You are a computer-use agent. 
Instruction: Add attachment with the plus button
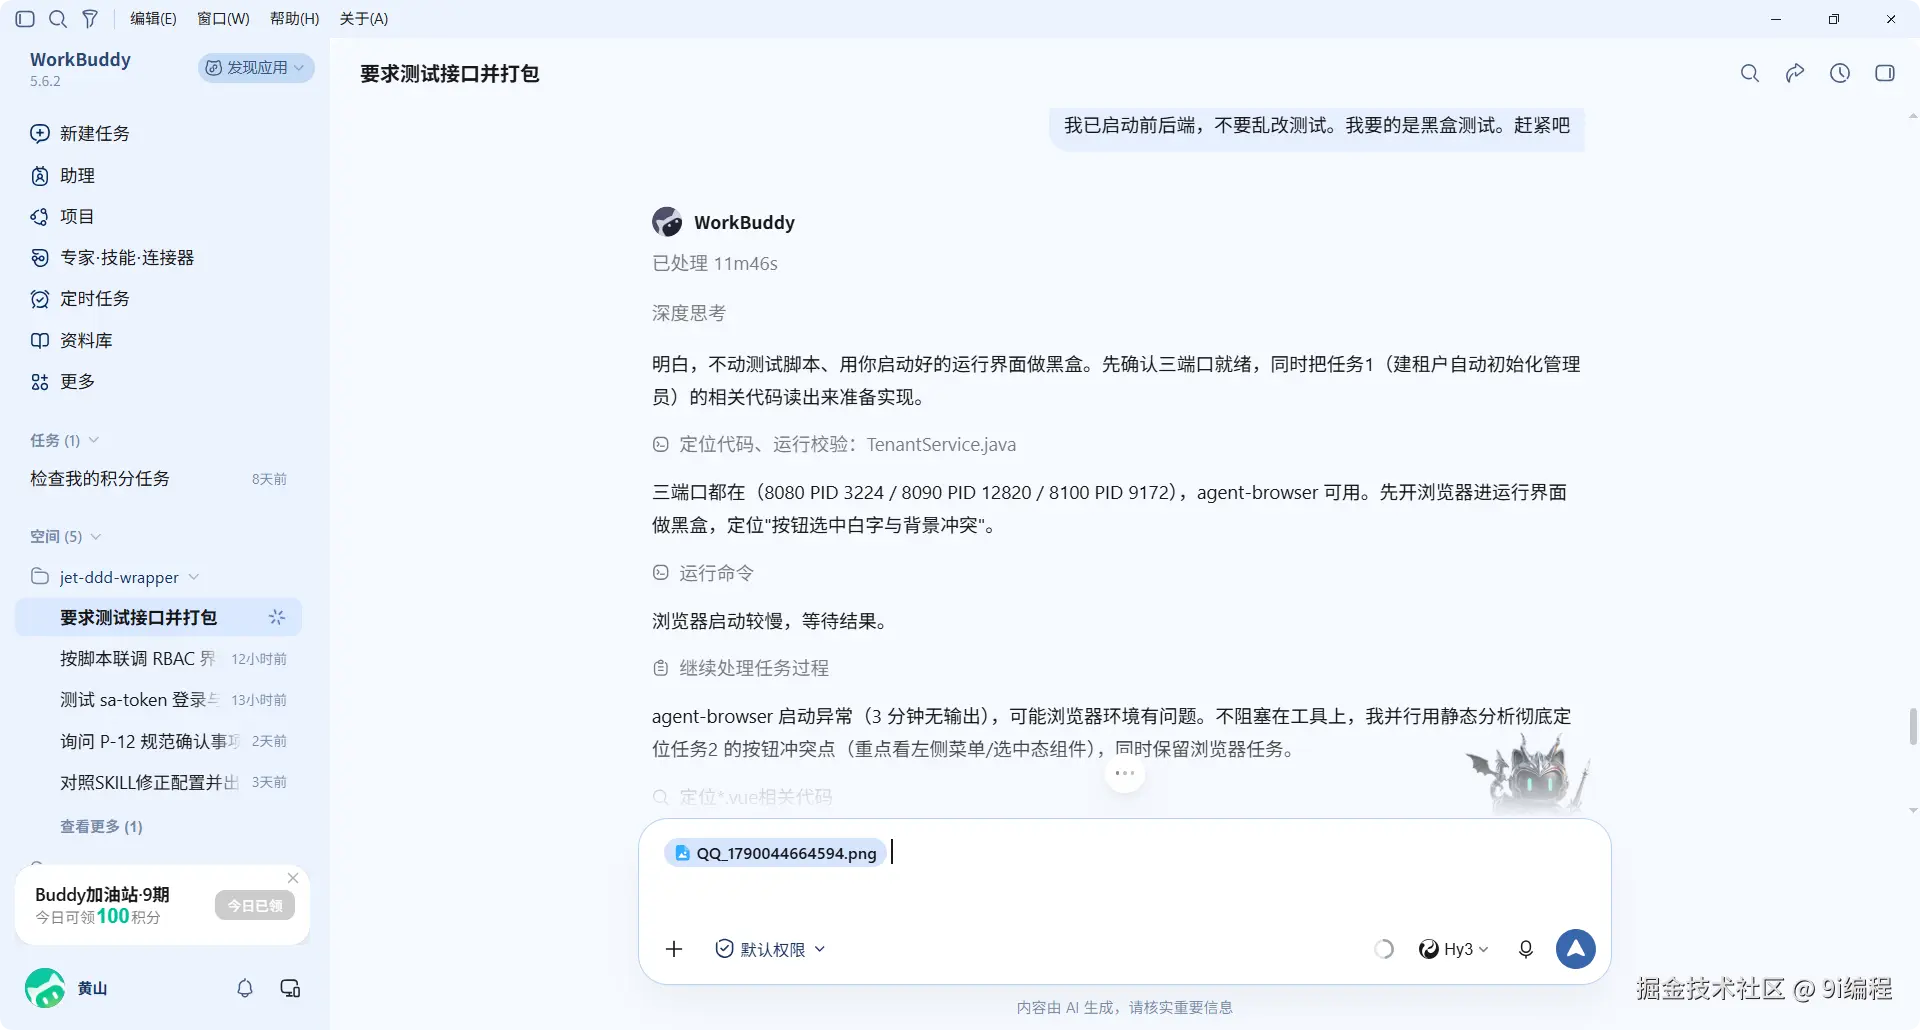coord(674,949)
